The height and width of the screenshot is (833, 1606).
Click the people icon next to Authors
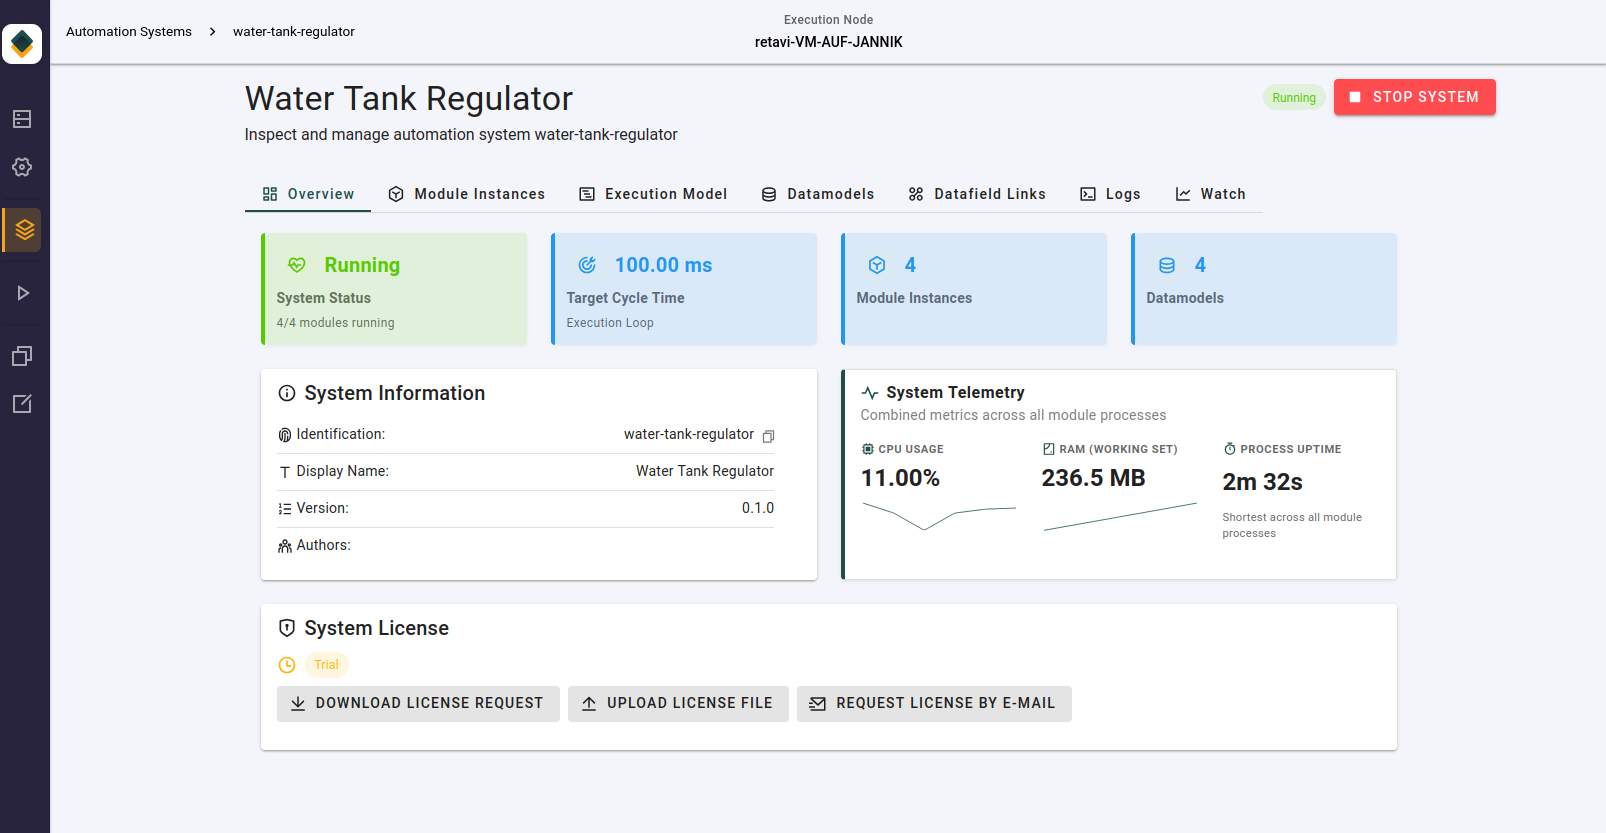(285, 546)
